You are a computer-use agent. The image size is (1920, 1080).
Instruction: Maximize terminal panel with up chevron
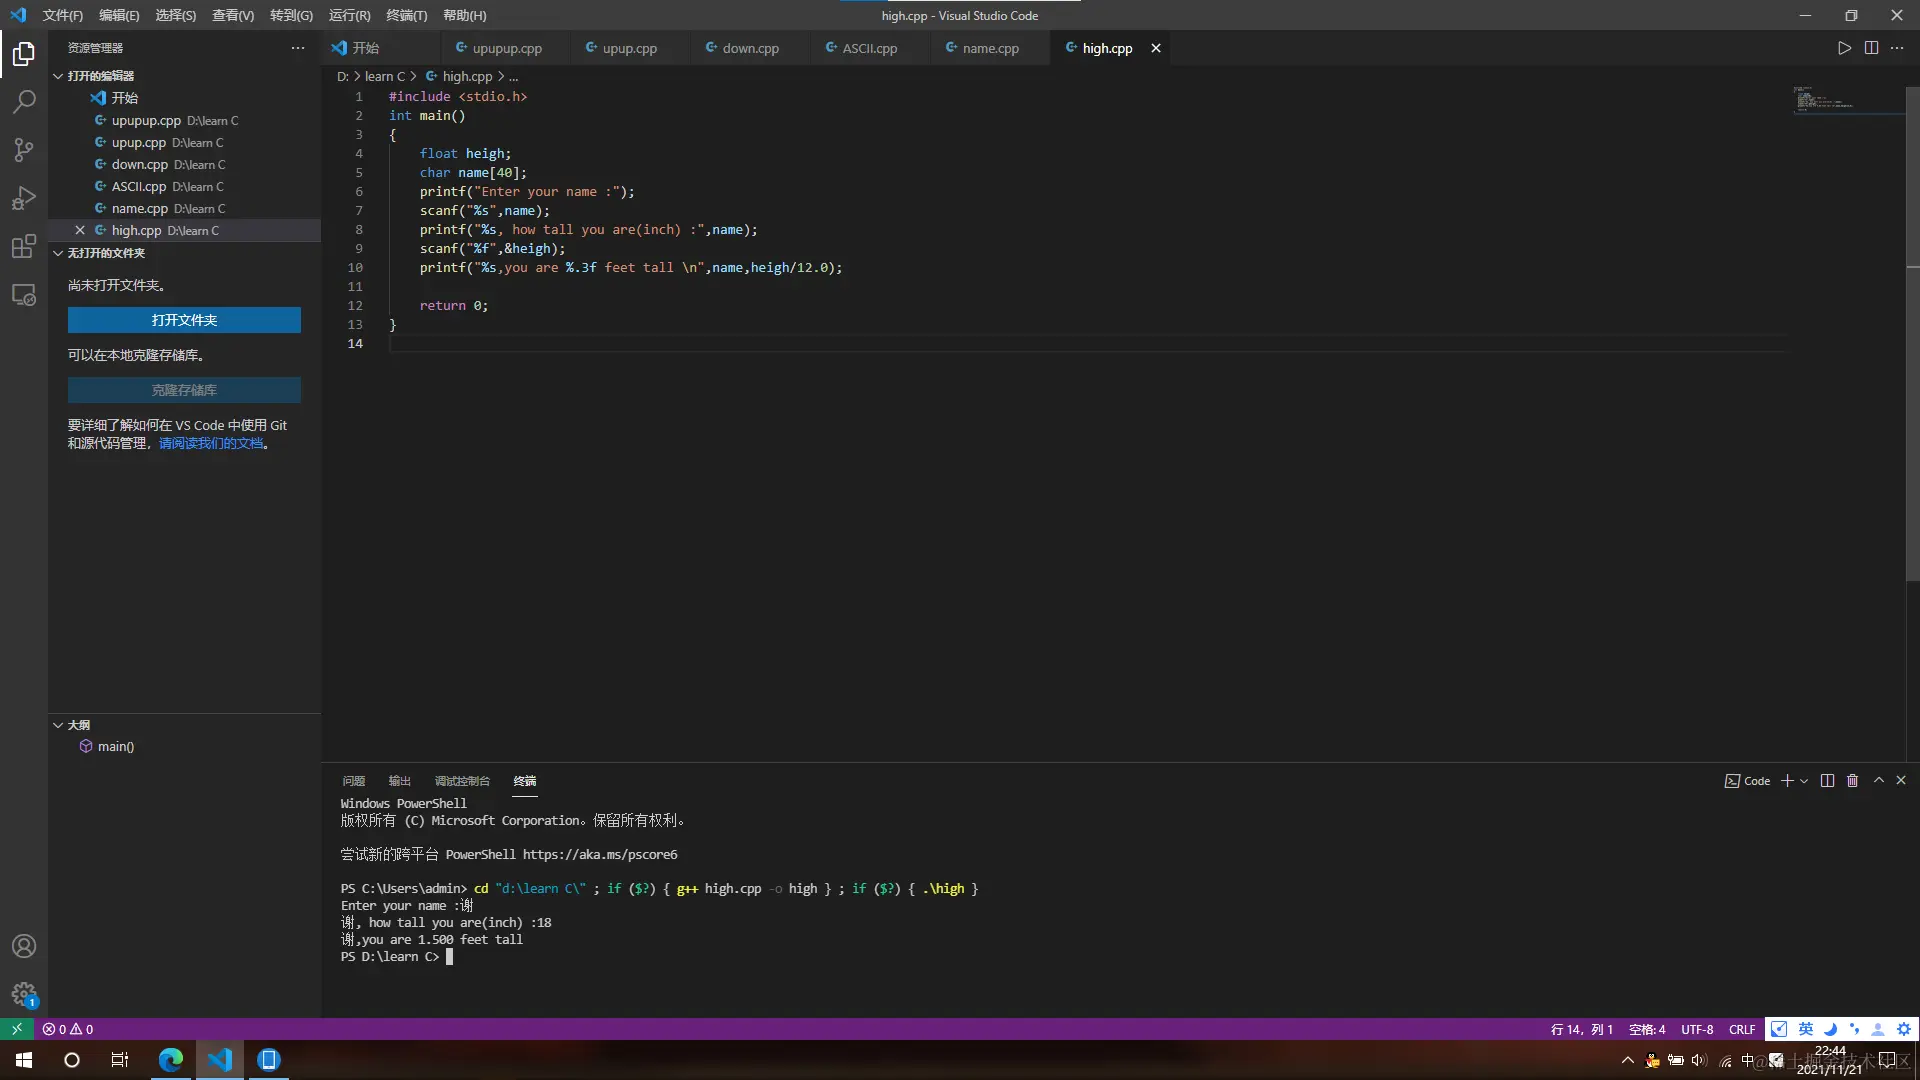(1879, 781)
